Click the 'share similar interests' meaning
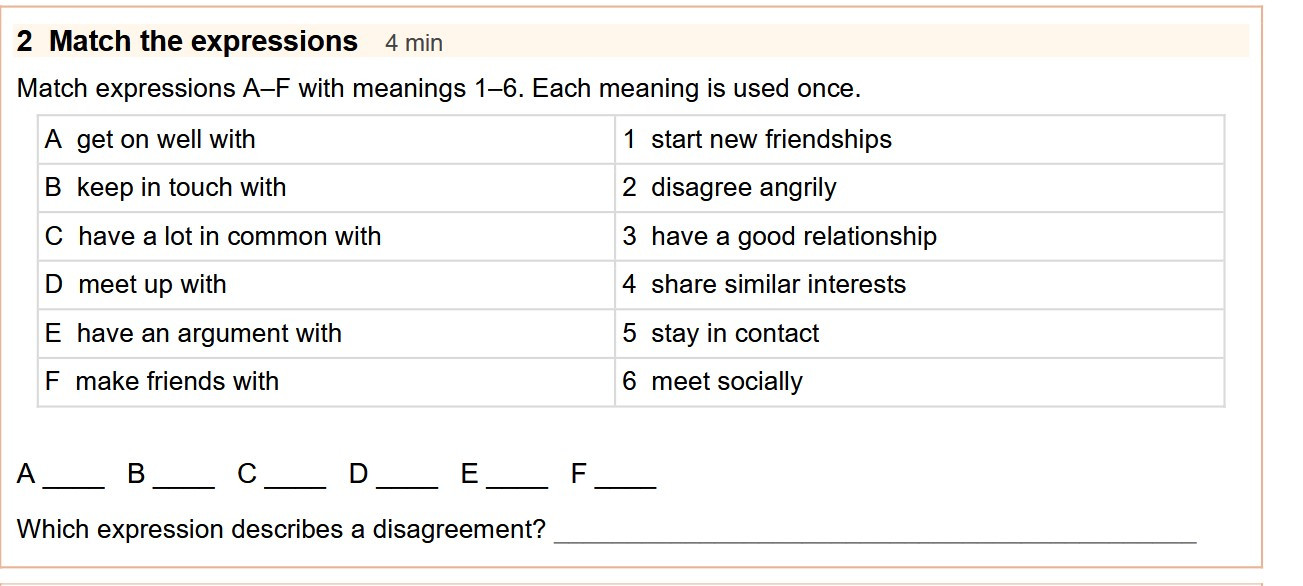The image size is (1303, 586). pyautogui.click(x=920, y=285)
